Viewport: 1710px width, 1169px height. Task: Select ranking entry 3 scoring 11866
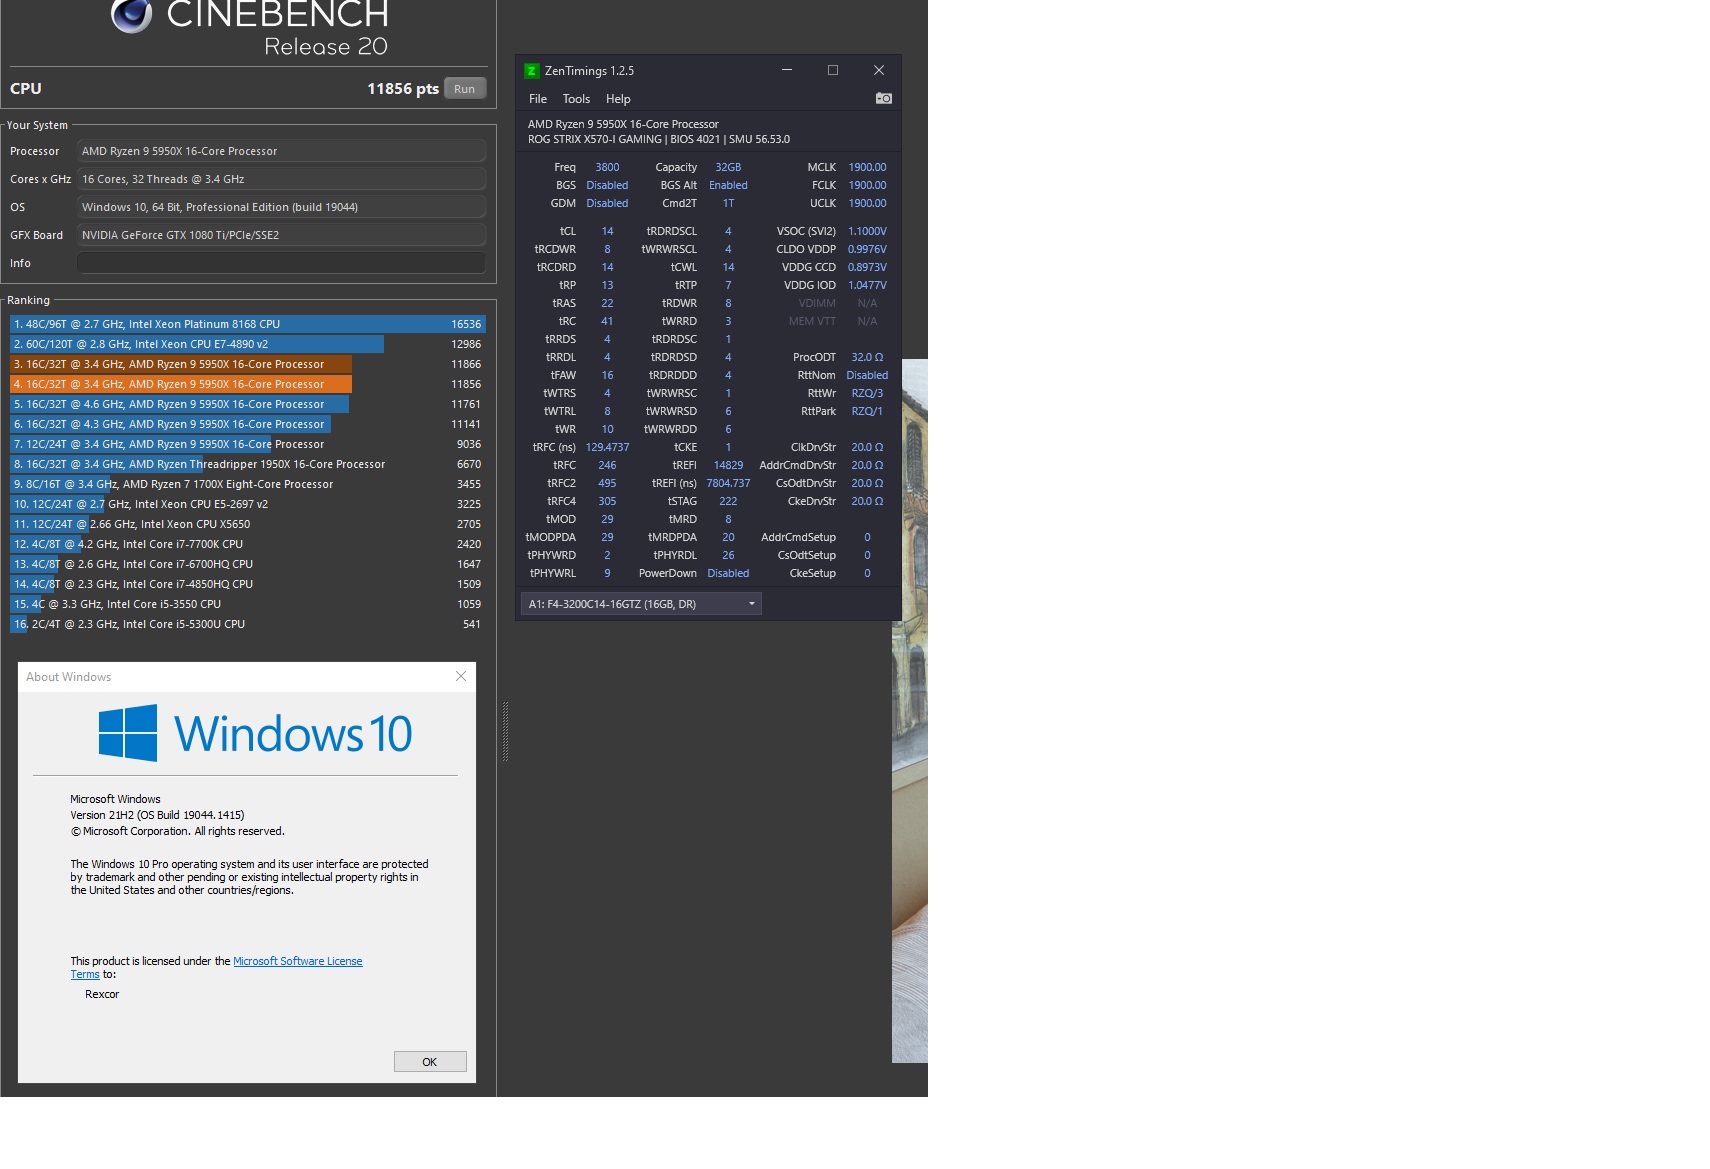(248, 364)
